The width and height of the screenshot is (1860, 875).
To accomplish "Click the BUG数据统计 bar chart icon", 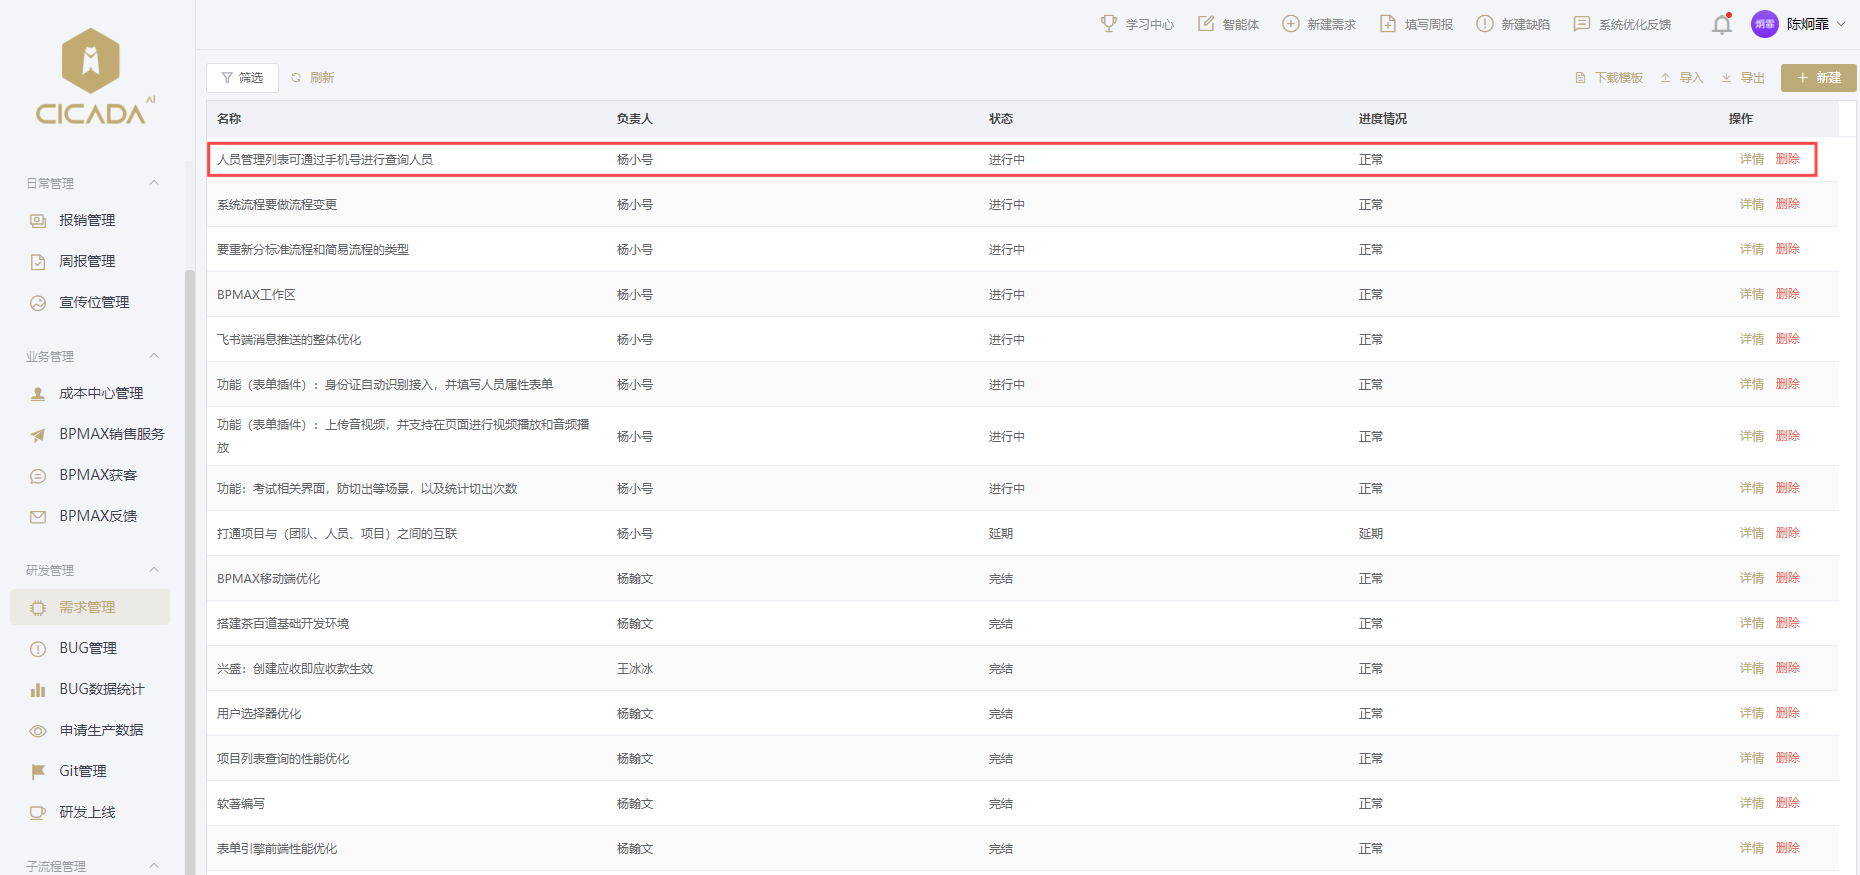I will (x=38, y=690).
